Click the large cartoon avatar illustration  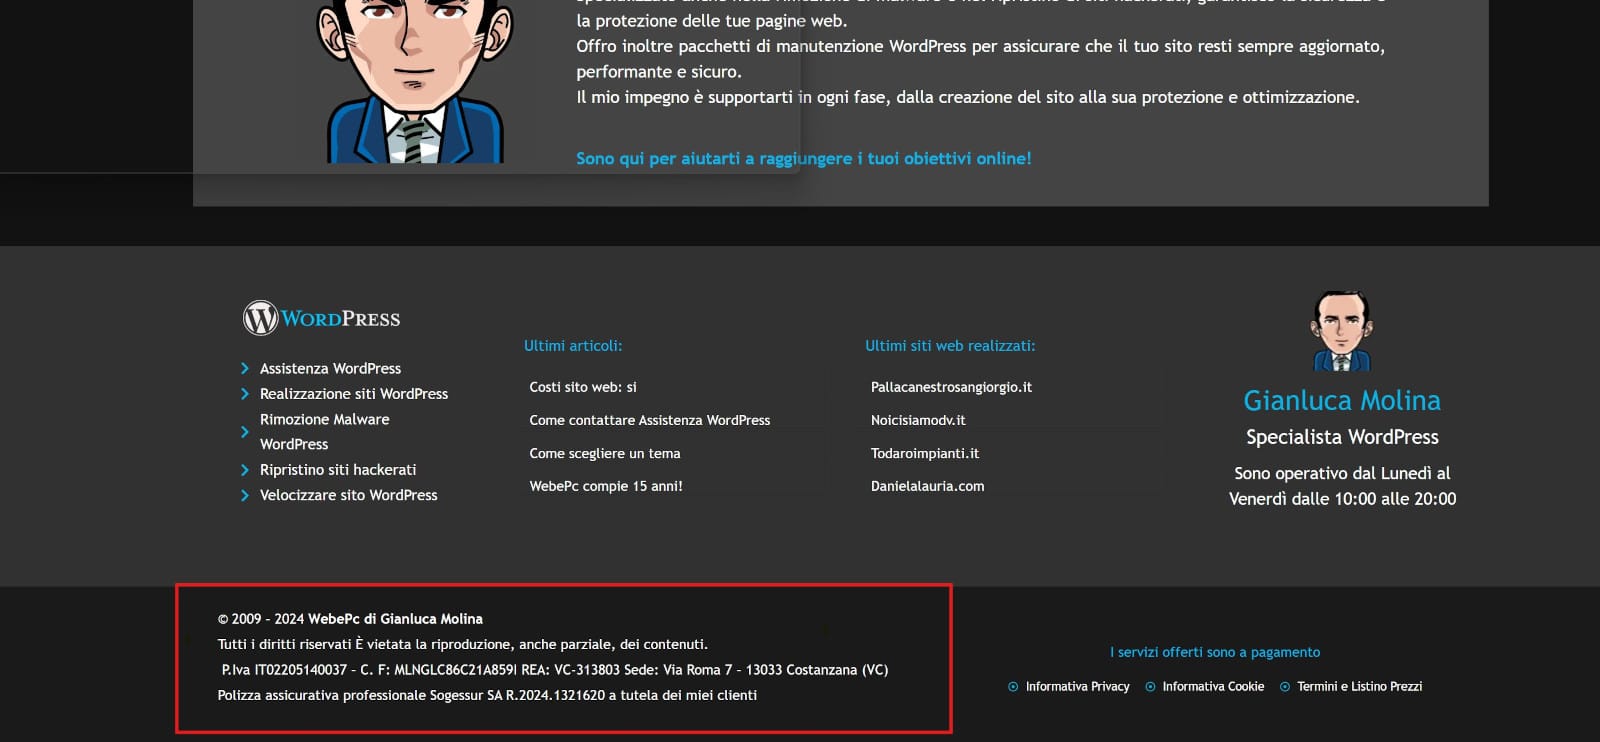click(414, 80)
